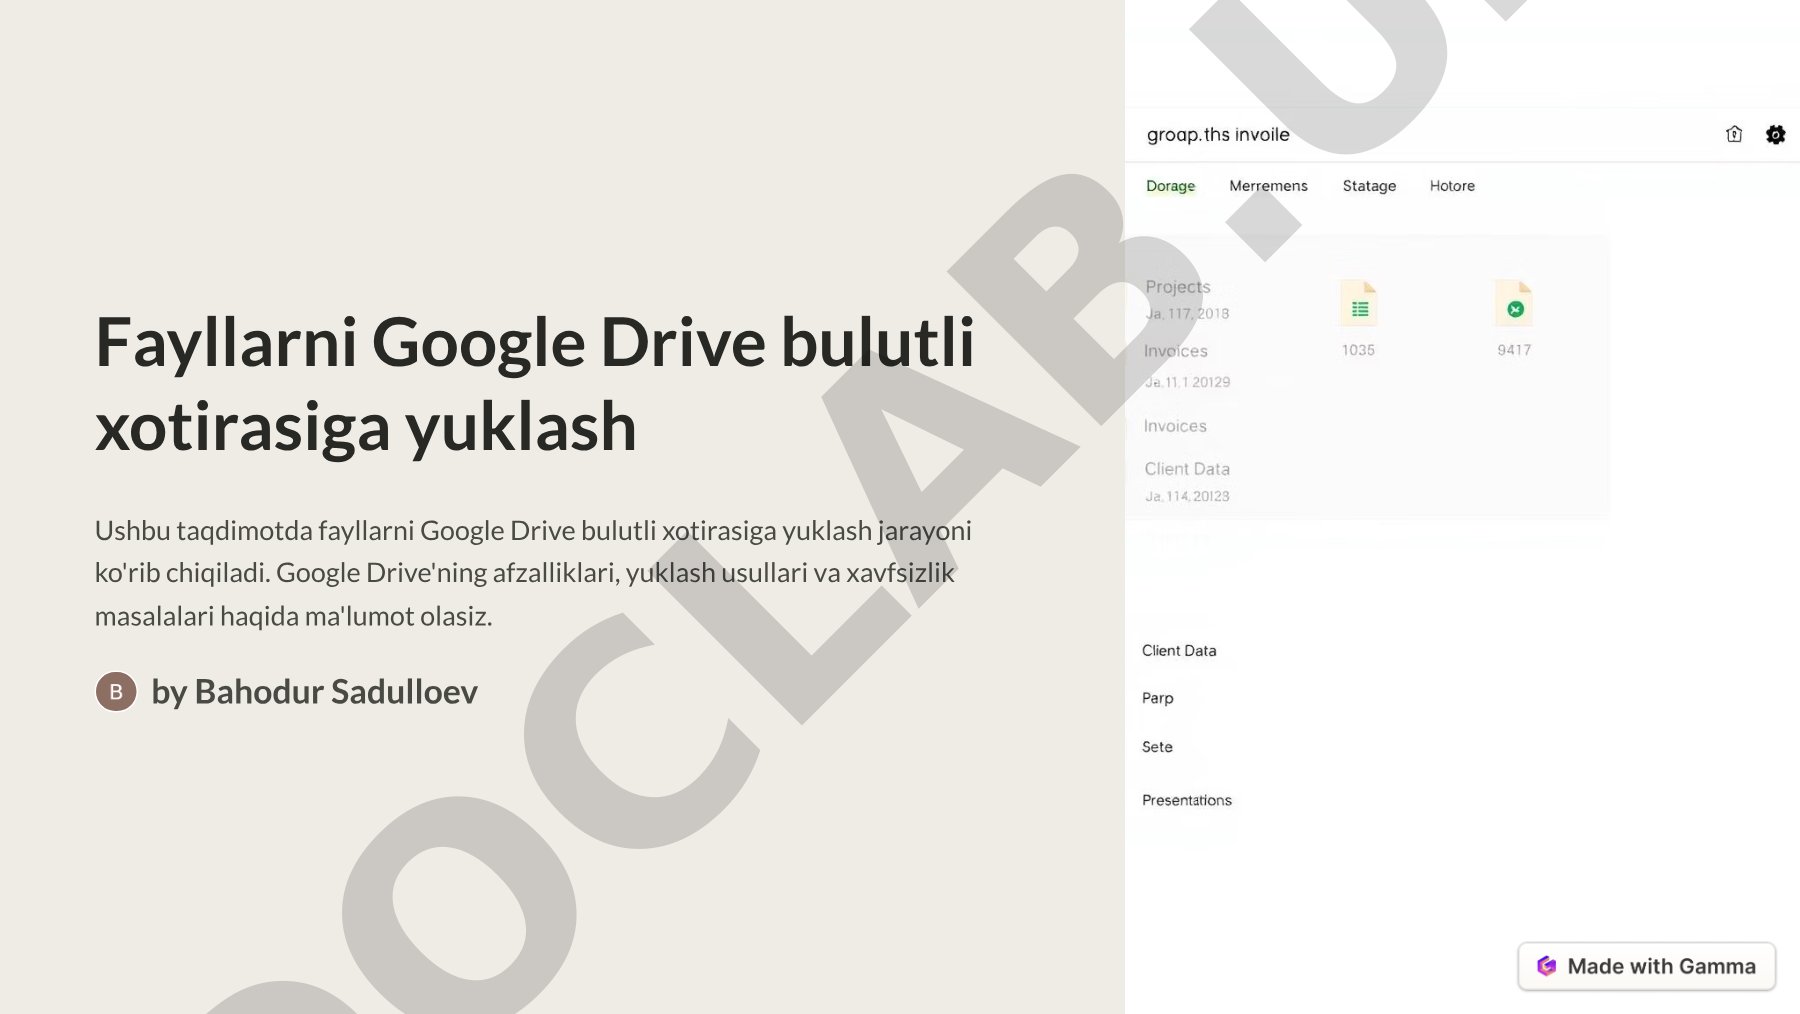Switch to the Hotore tab
The height and width of the screenshot is (1014, 1800).
[1452, 186]
